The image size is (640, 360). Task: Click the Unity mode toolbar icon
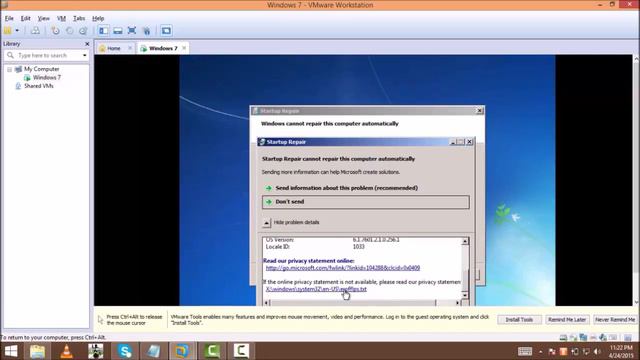point(147,31)
